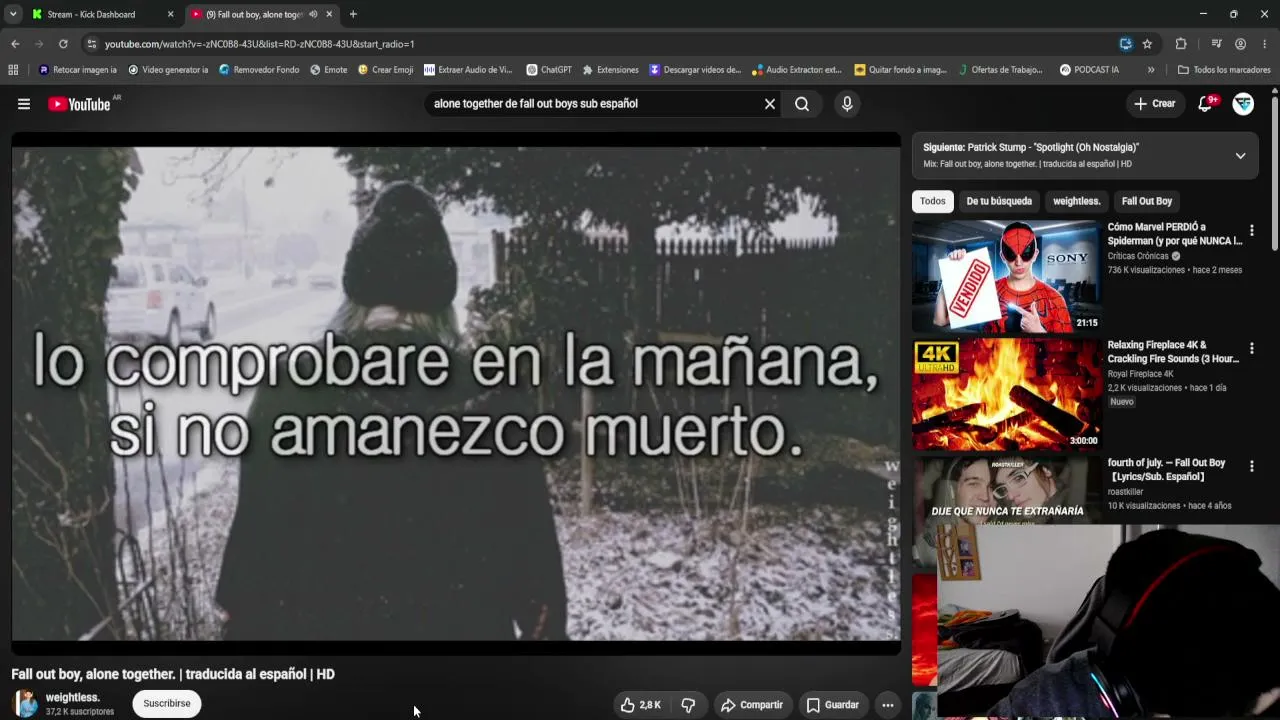Open the Relaxing Fireplace 4K thumbnail
Image resolution: width=1280 pixels, height=720 pixels.
1006,394
